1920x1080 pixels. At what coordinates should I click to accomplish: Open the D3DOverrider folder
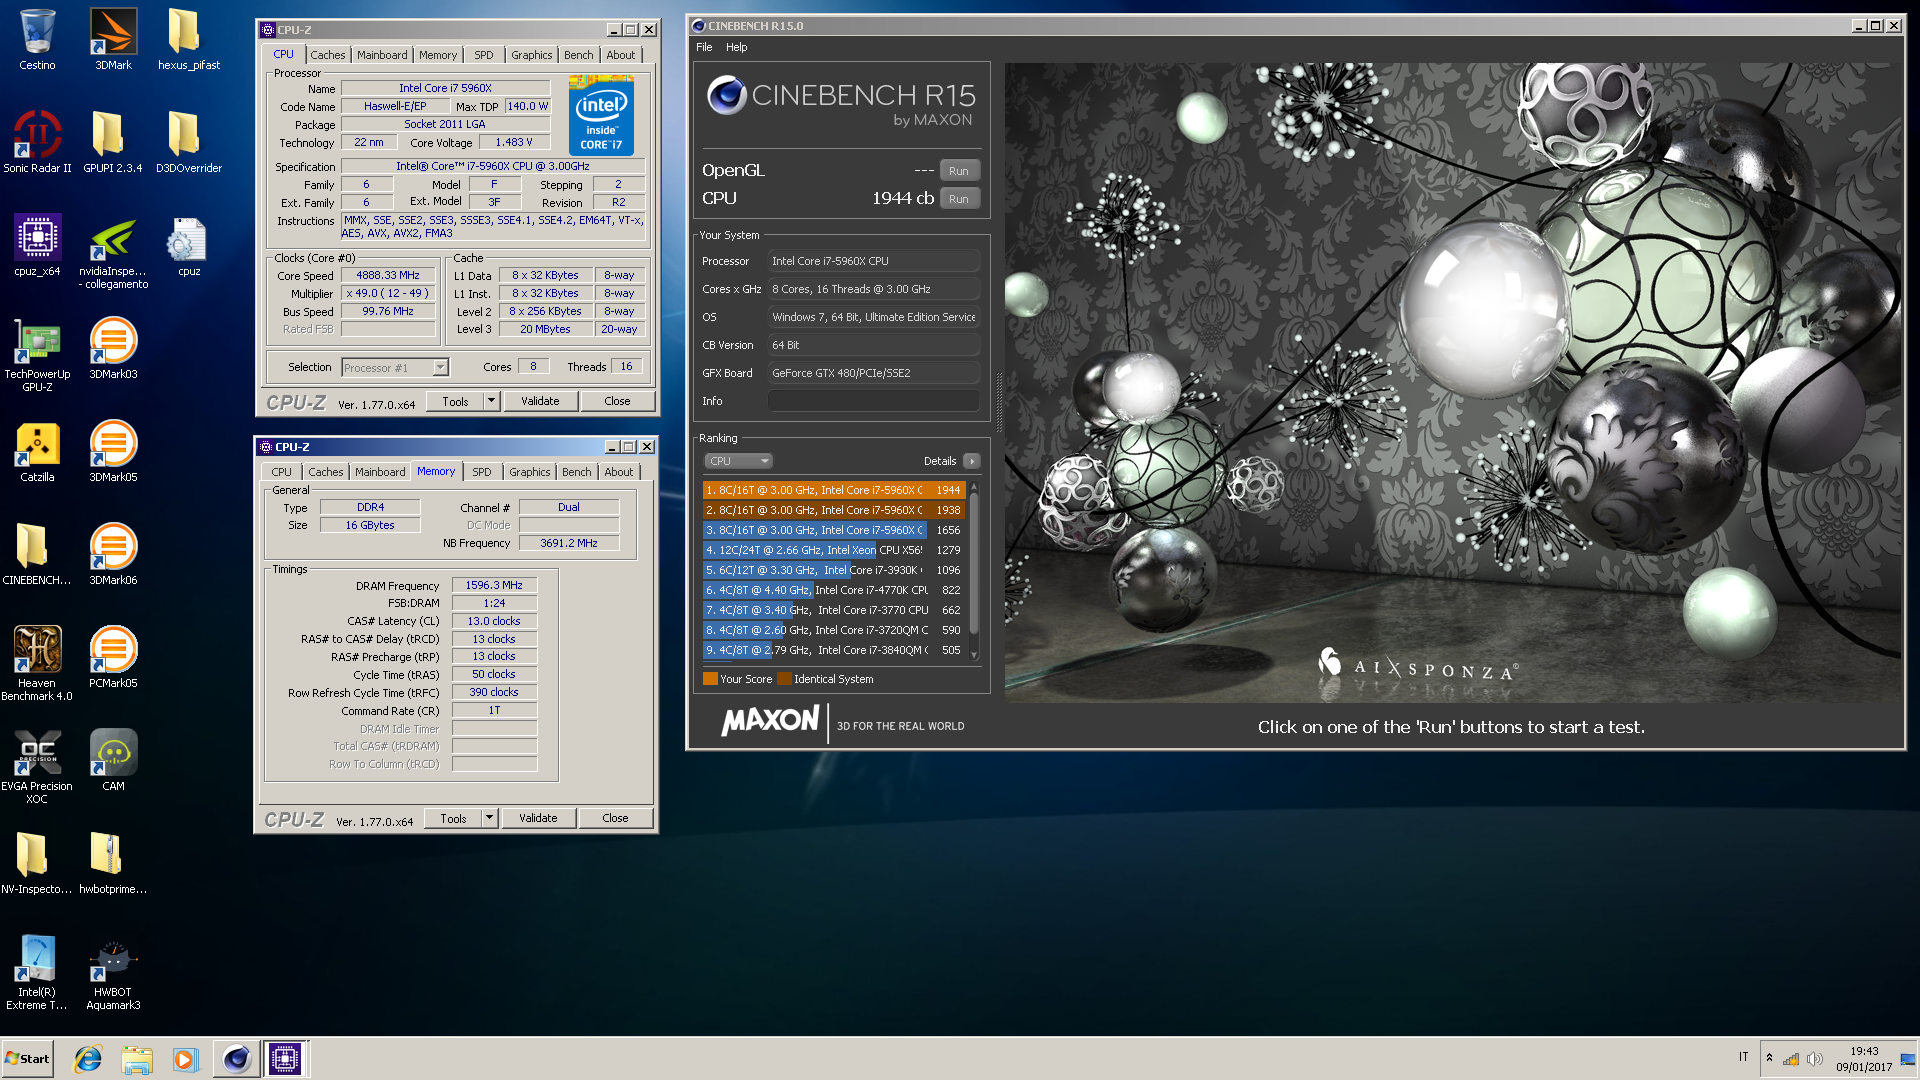tap(188, 142)
